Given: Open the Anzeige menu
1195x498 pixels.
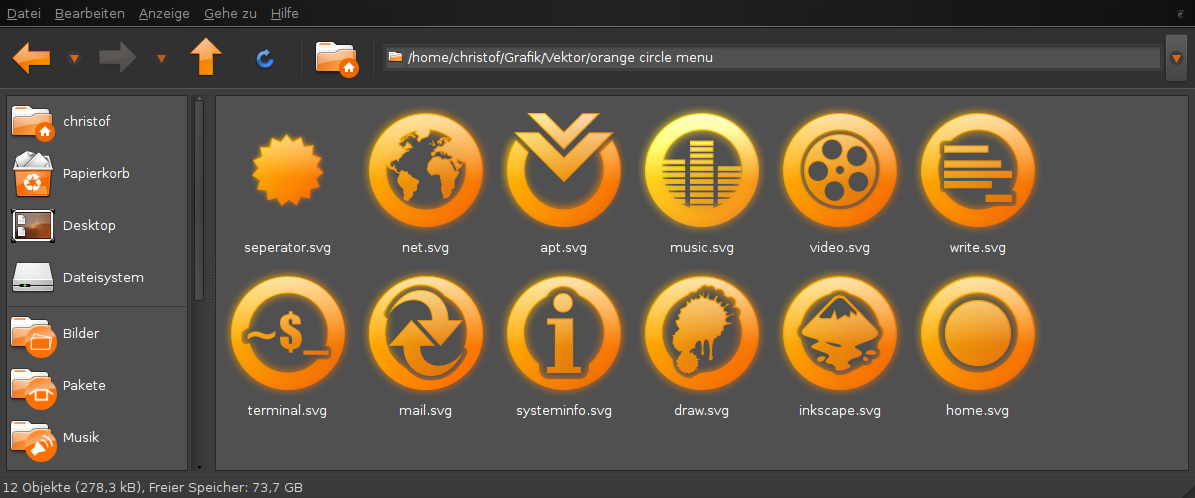Looking at the screenshot, I should (x=165, y=13).
